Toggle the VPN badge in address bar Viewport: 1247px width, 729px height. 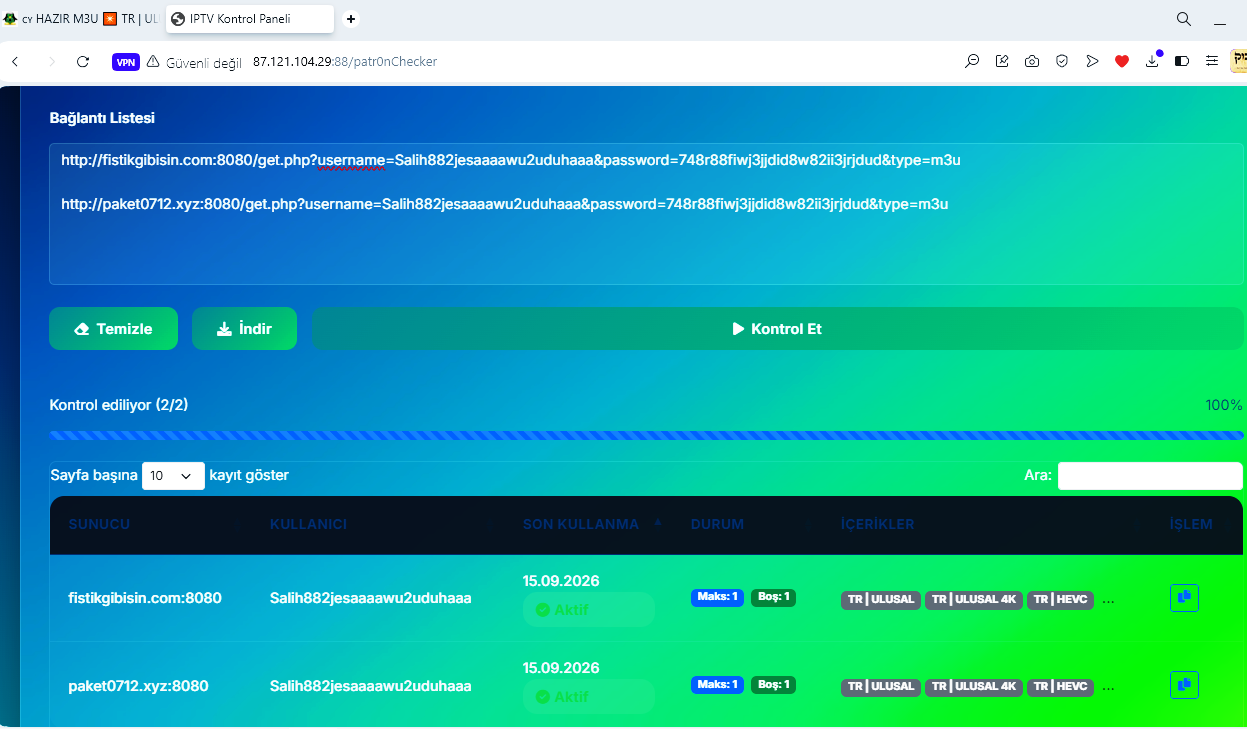pyautogui.click(x=126, y=61)
